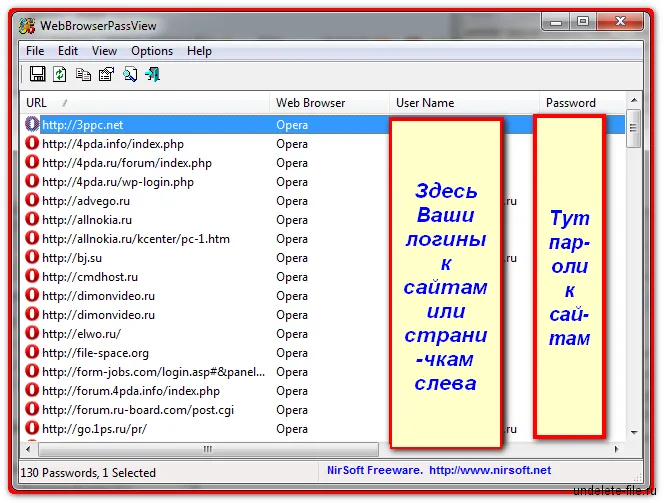Image resolution: width=663 pixels, height=503 pixels.
Task: Open the Edit menu
Action: pos(68,51)
